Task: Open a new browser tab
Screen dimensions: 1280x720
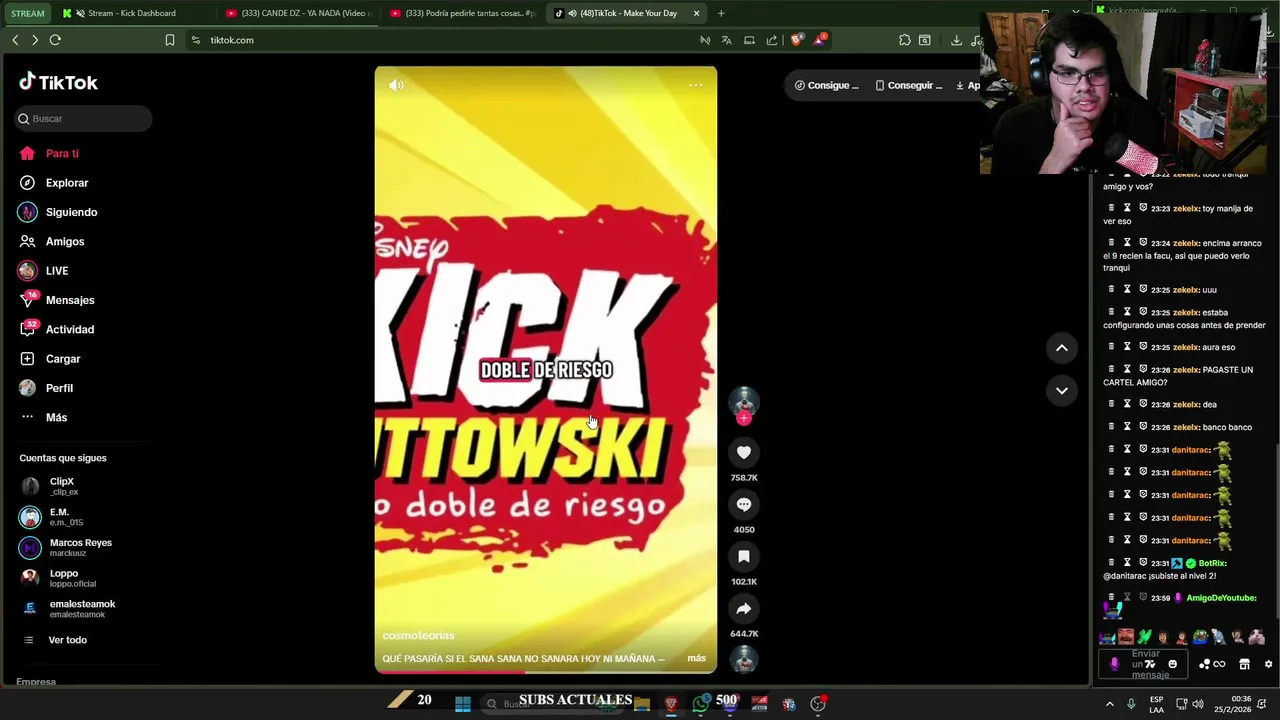Action: tap(721, 13)
